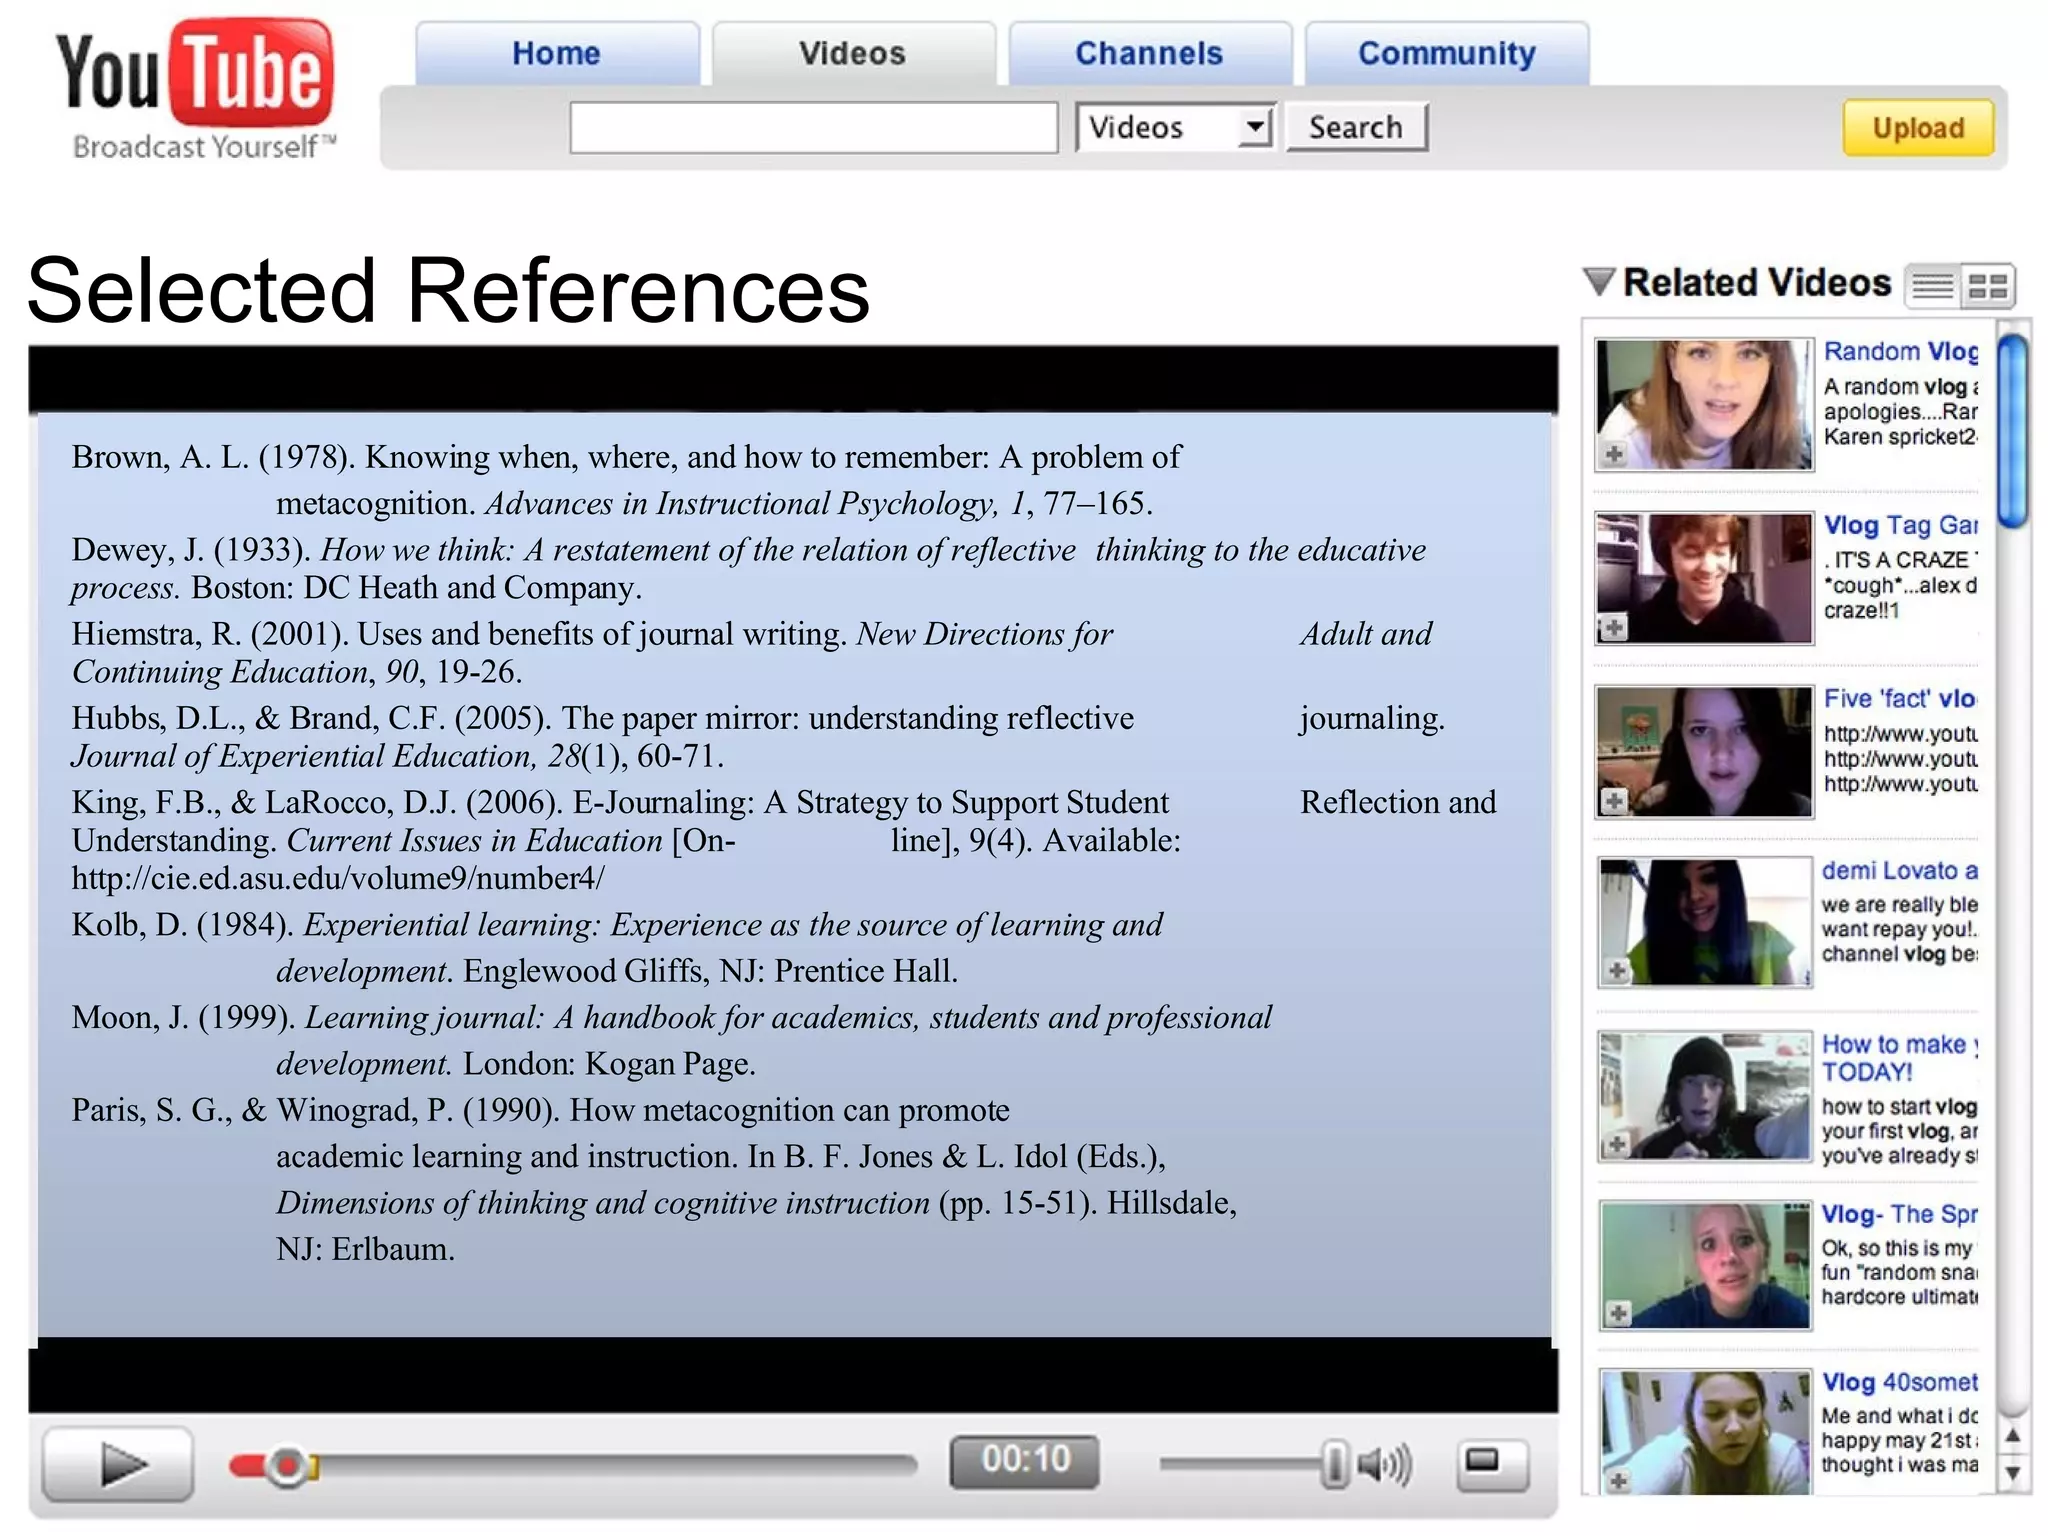2048x1536 pixels.
Task: Switch Related Videos to list view
Action: pyautogui.click(x=1932, y=288)
